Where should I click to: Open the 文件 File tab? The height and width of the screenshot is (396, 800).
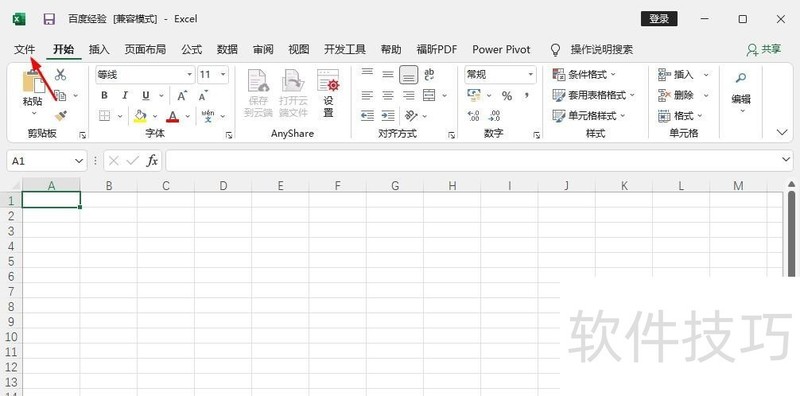(24, 50)
